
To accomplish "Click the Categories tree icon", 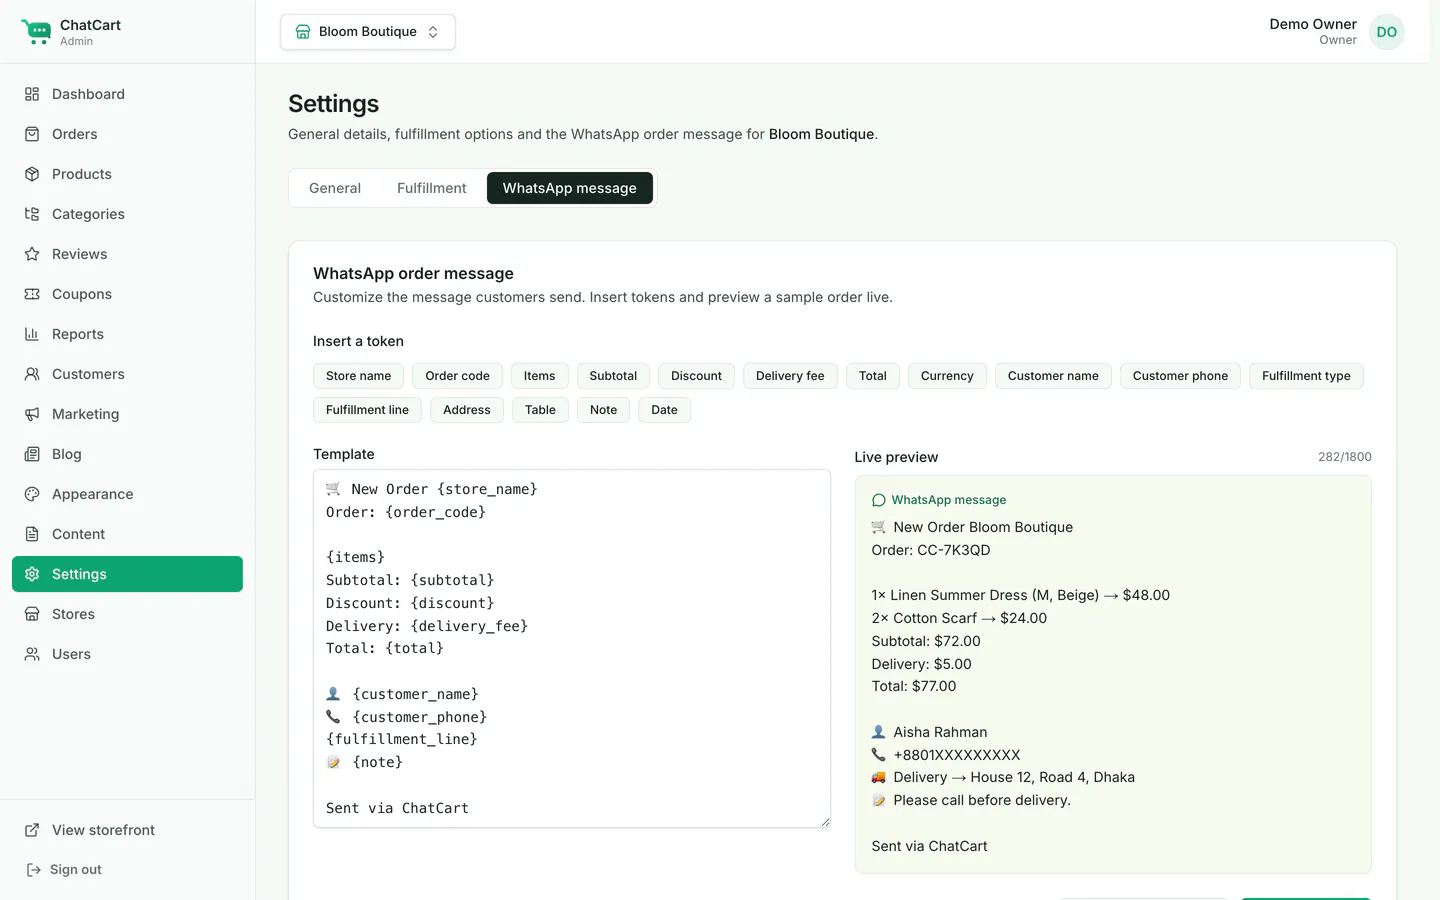I will tap(32, 214).
